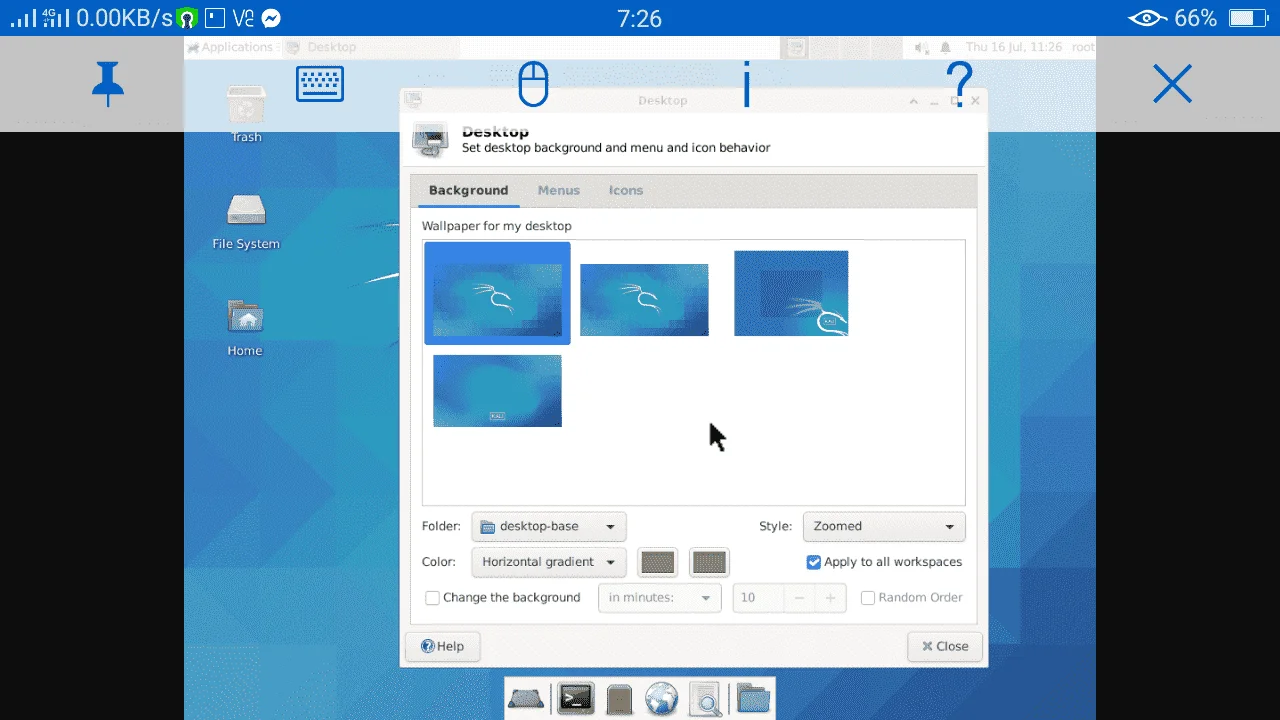Pick the first color swatch
This screenshot has height=720, width=1280.
(657, 562)
